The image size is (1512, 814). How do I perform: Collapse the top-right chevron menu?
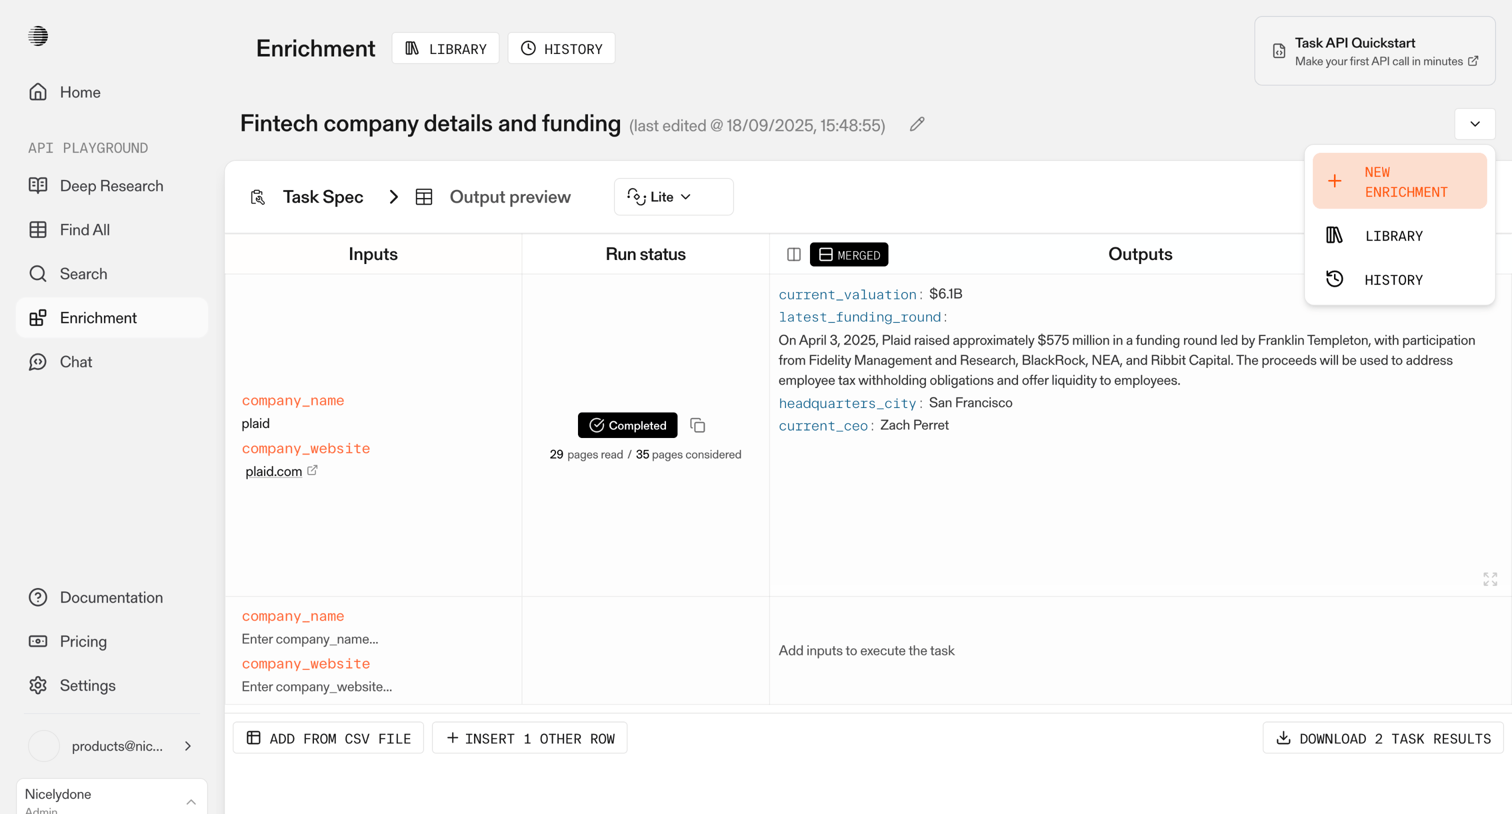click(1475, 124)
